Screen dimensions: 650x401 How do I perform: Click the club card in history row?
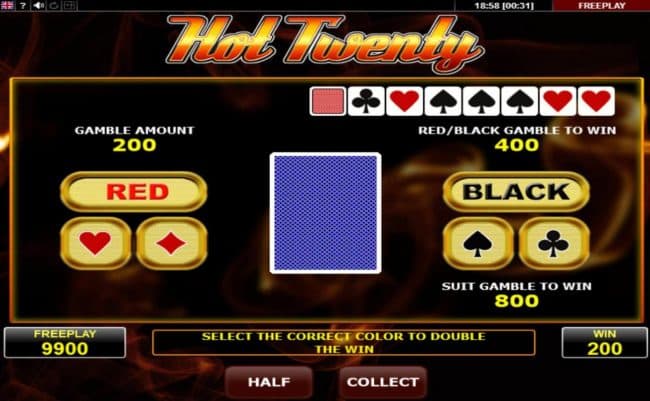pyautogui.click(x=366, y=101)
